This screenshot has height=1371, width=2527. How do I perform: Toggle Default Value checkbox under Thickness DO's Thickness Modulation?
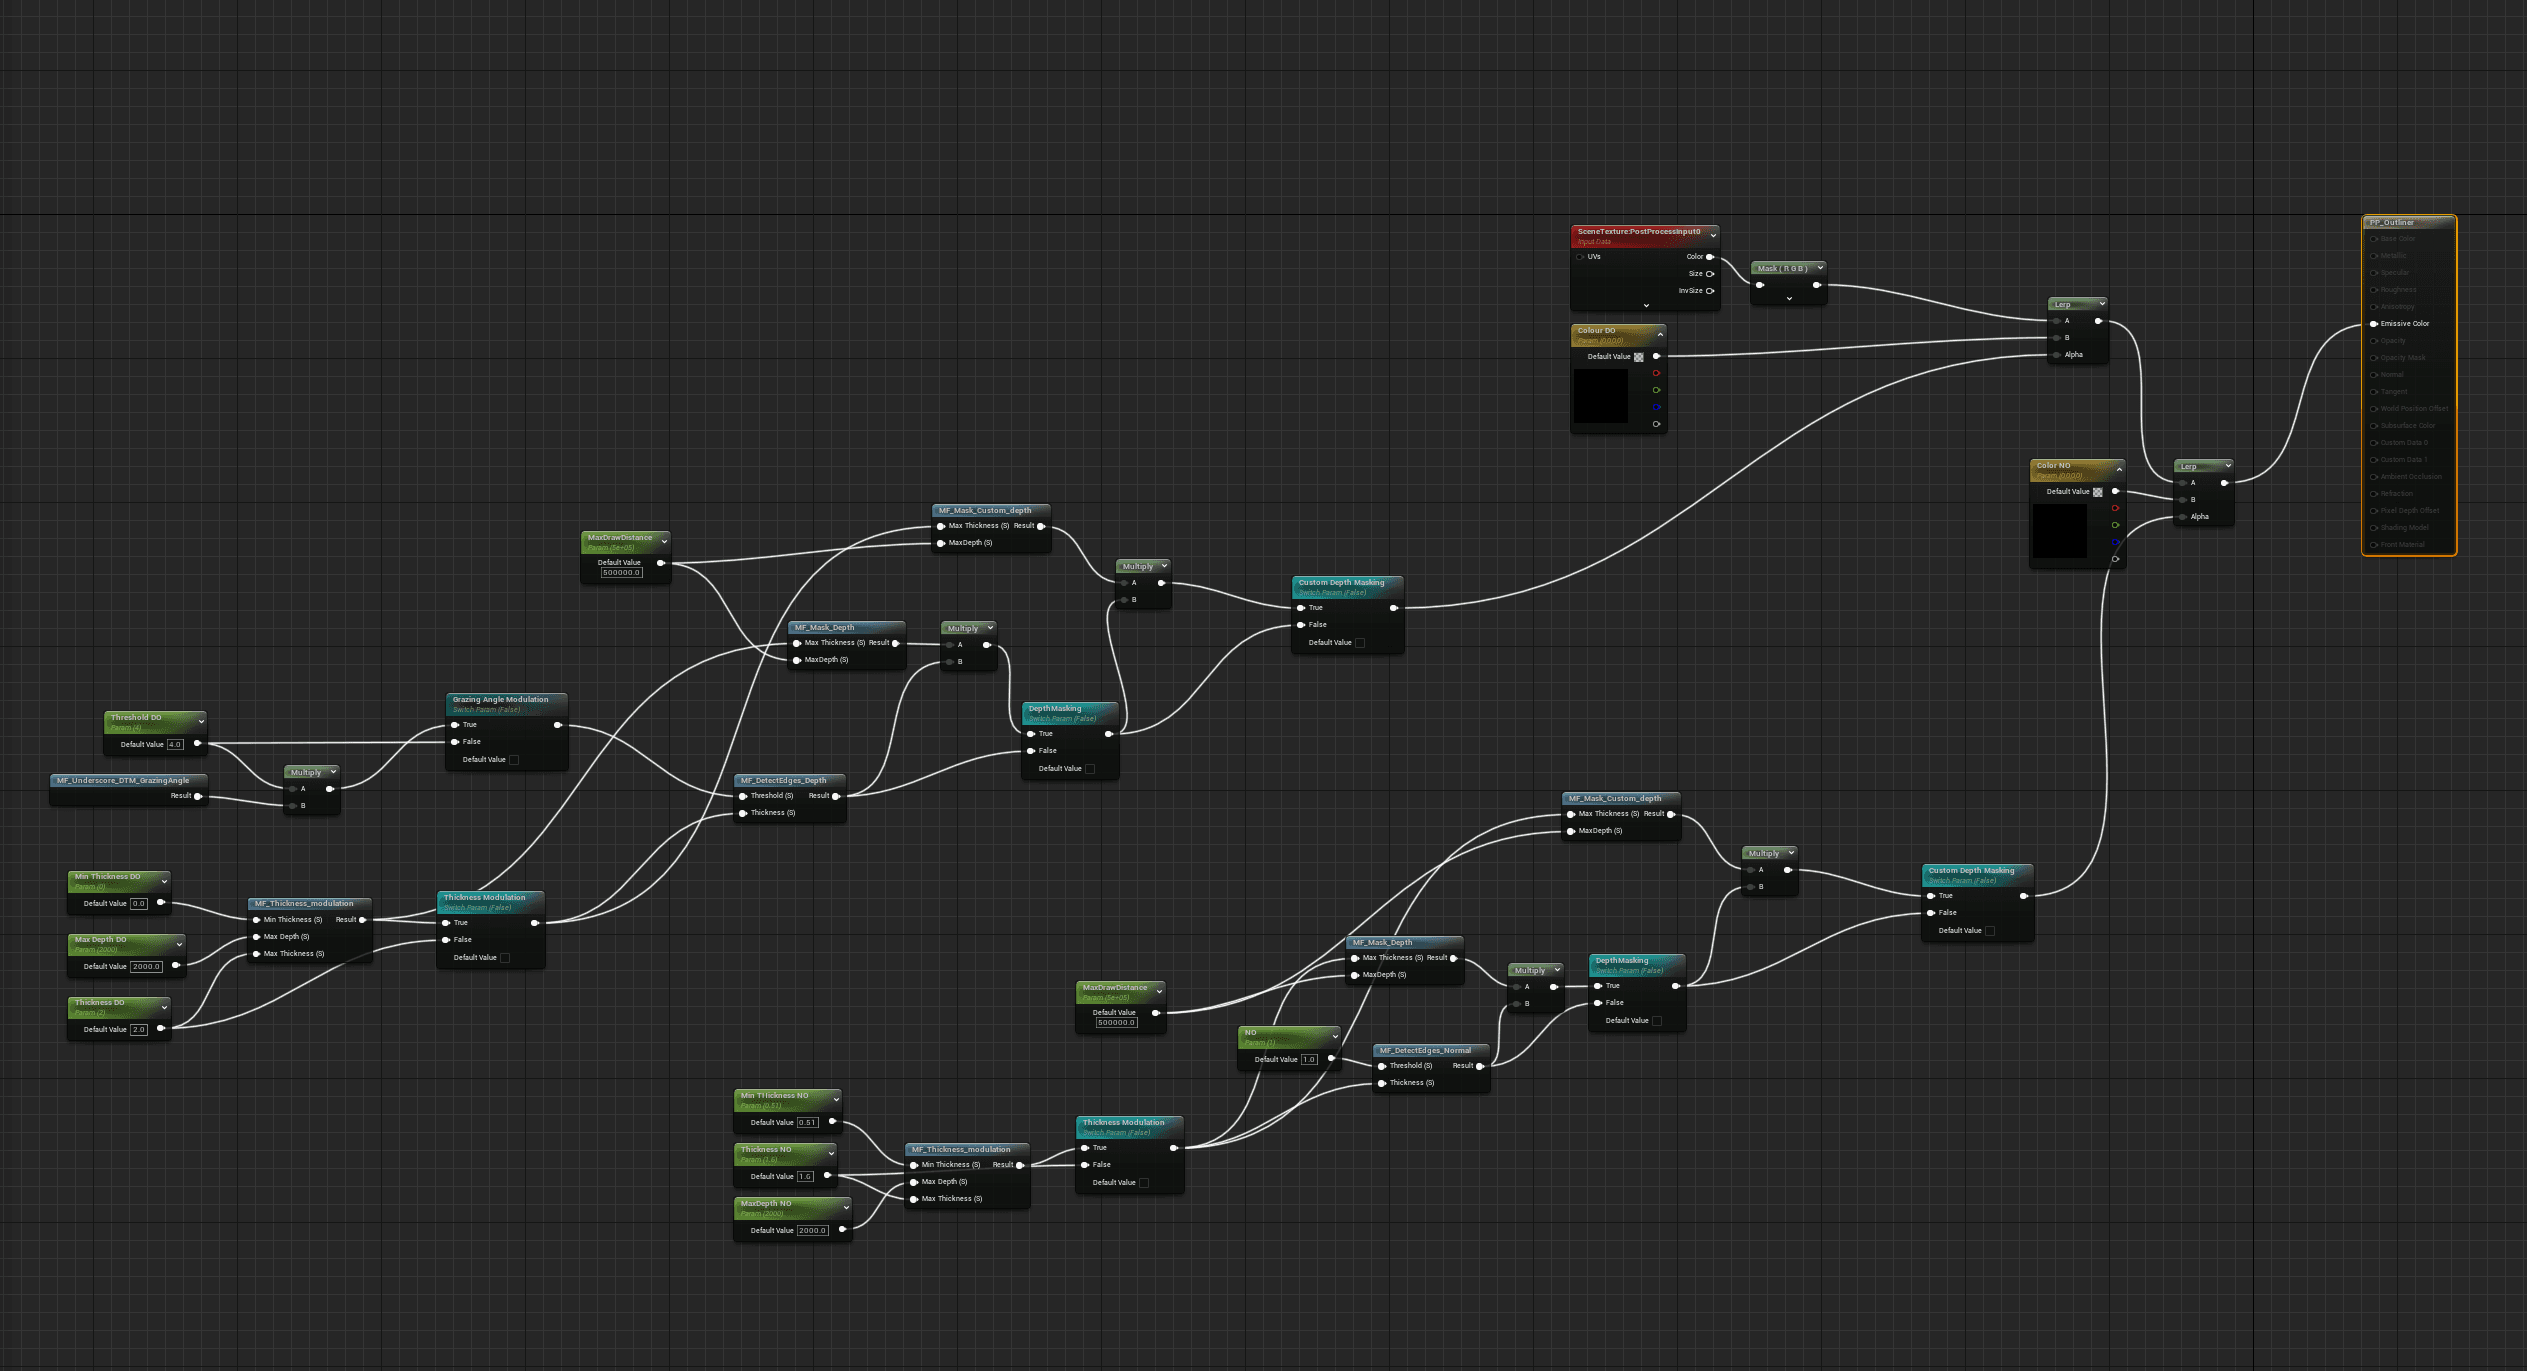click(505, 958)
